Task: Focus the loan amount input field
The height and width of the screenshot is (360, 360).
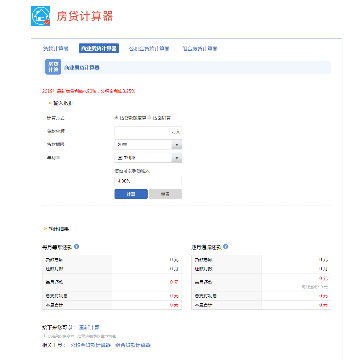Action: pyautogui.click(x=148, y=132)
